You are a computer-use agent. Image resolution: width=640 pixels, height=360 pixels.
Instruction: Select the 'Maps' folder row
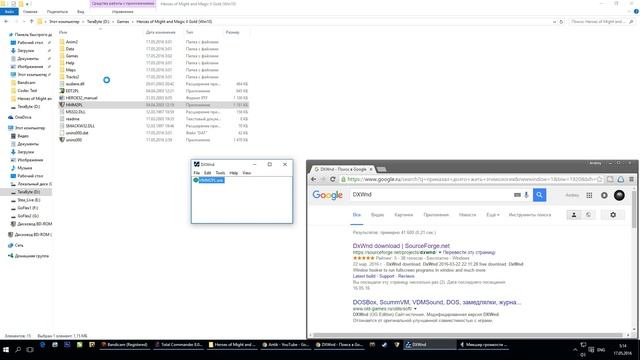[153, 70]
